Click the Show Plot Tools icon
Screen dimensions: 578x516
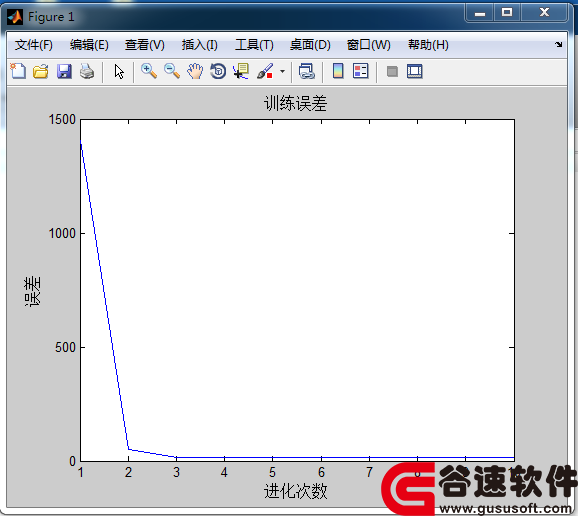(x=415, y=71)
